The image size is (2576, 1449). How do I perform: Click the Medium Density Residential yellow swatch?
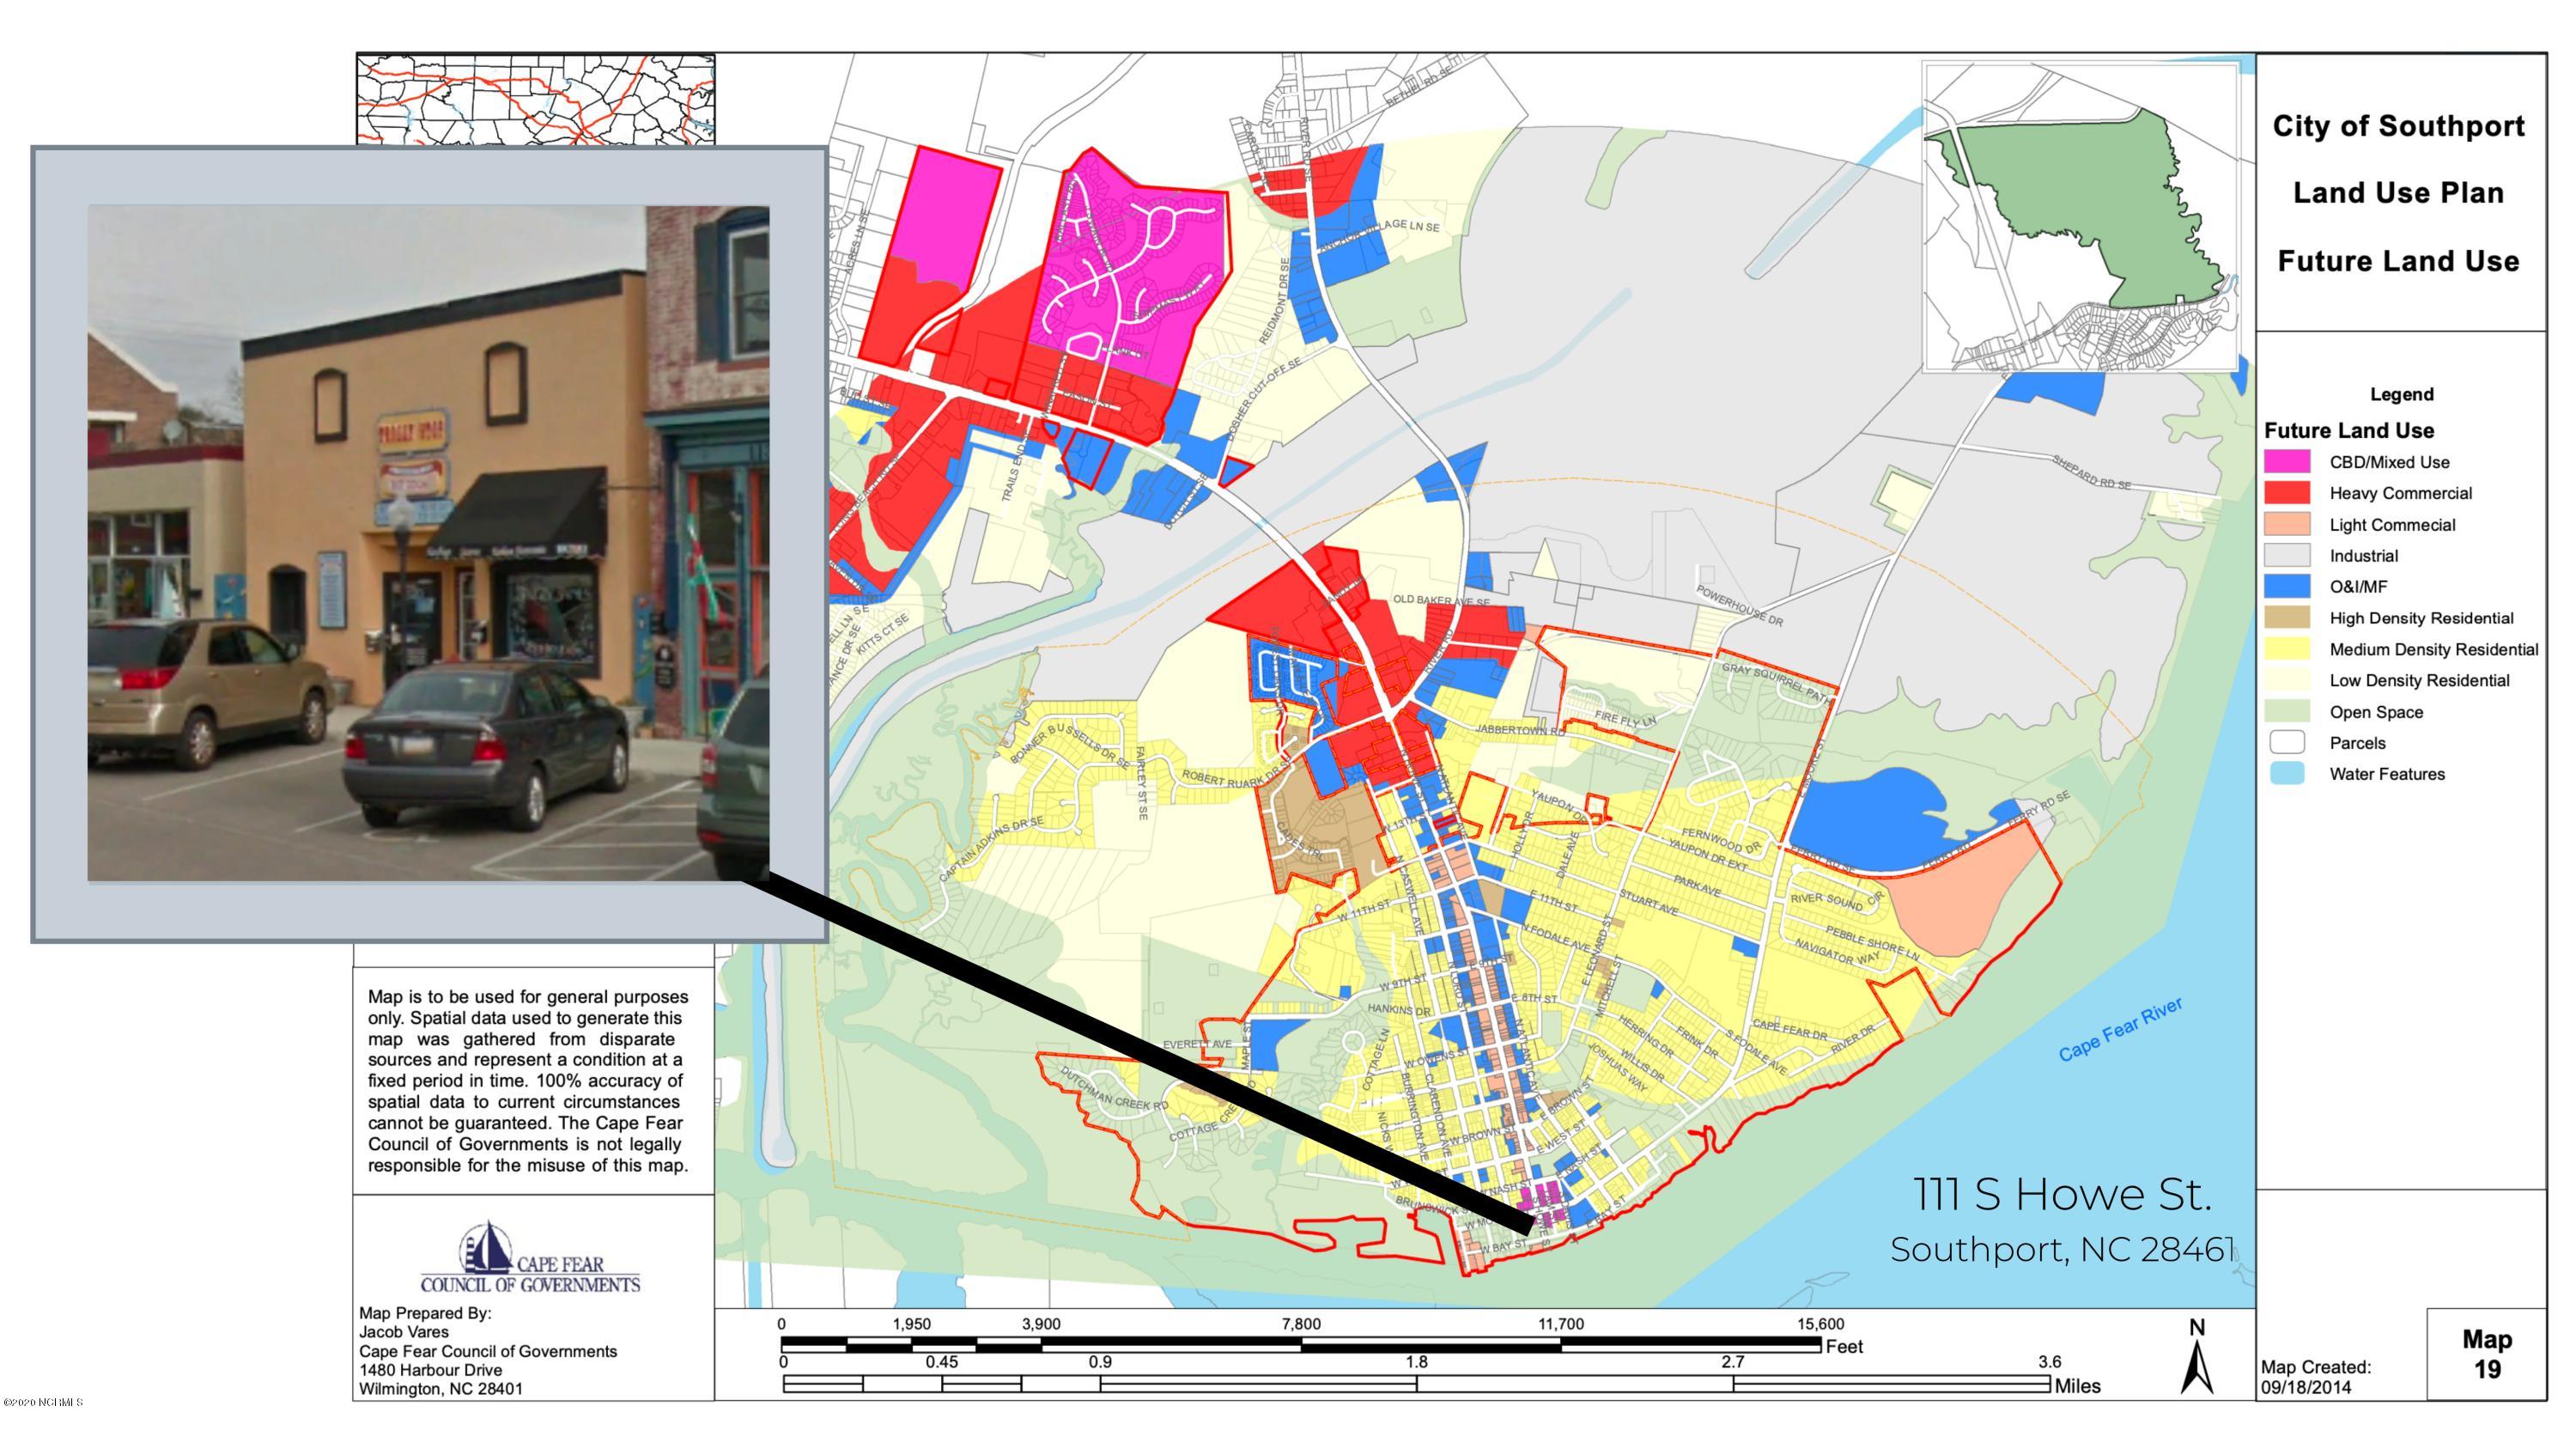(2287, 649)
